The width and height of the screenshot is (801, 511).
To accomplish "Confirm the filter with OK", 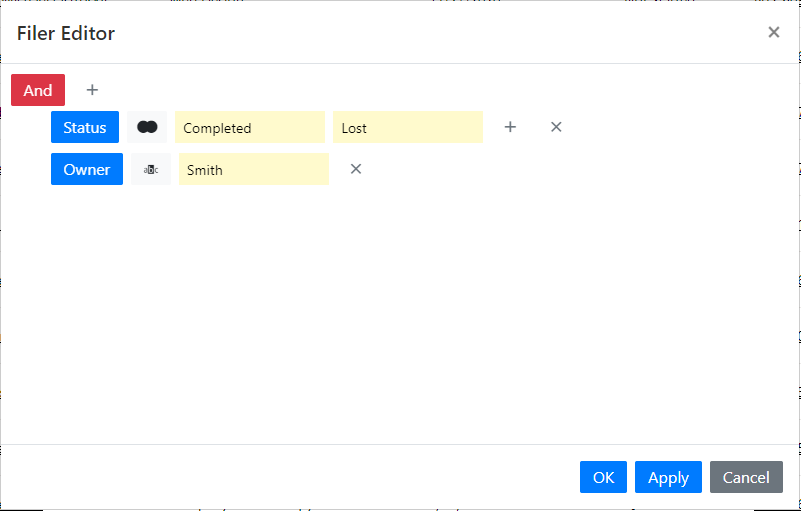I will tap(603, 477).
